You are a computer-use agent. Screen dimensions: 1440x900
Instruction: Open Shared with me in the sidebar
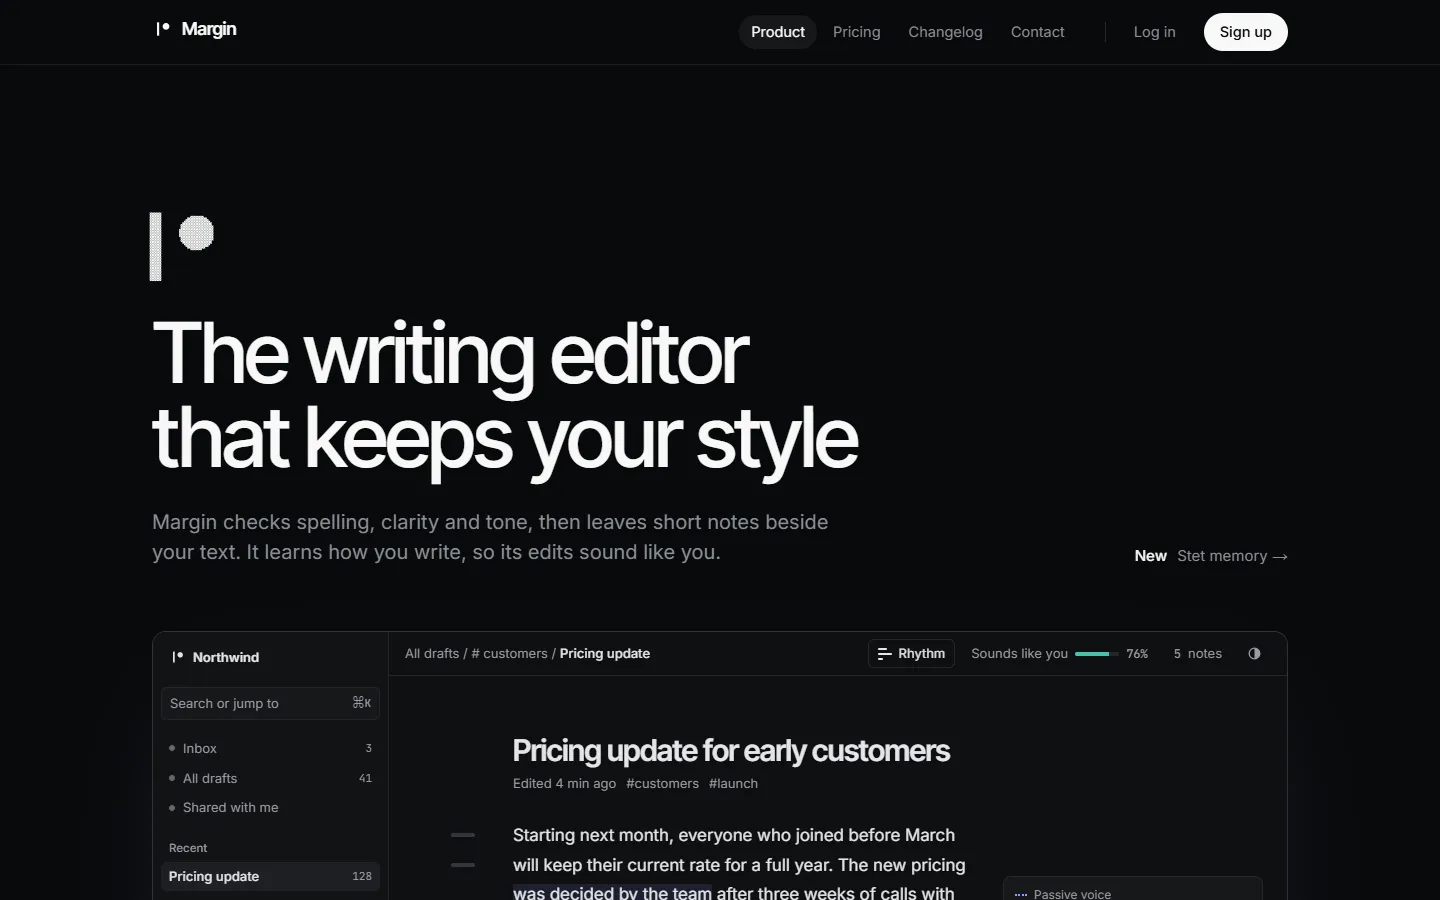(270, 807)
